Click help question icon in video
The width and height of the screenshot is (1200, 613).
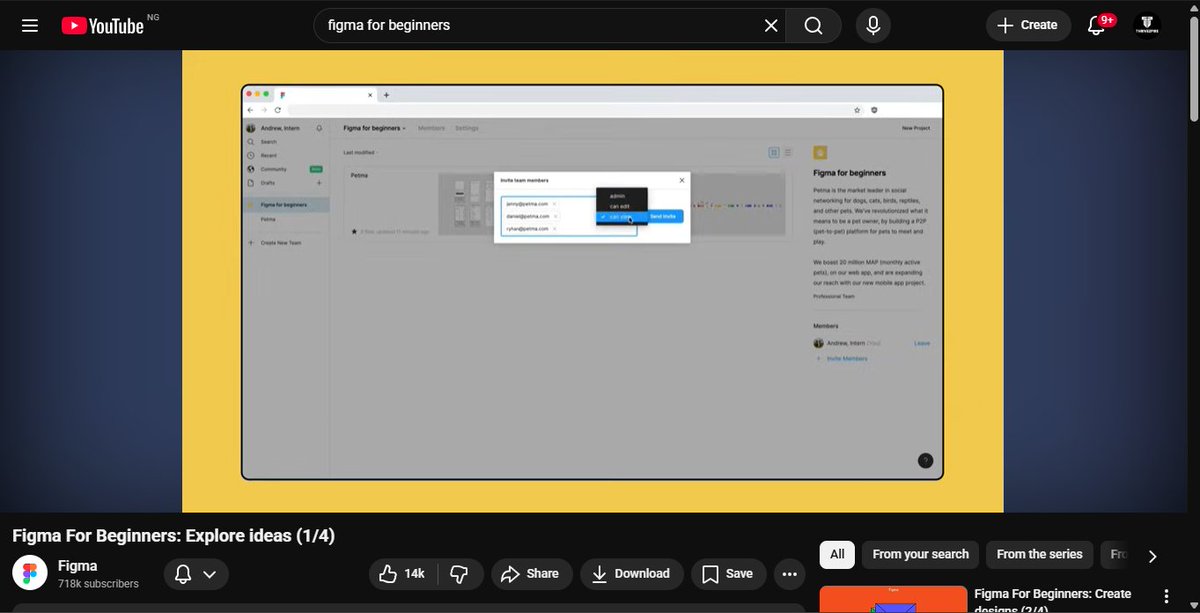coord(925,461)
